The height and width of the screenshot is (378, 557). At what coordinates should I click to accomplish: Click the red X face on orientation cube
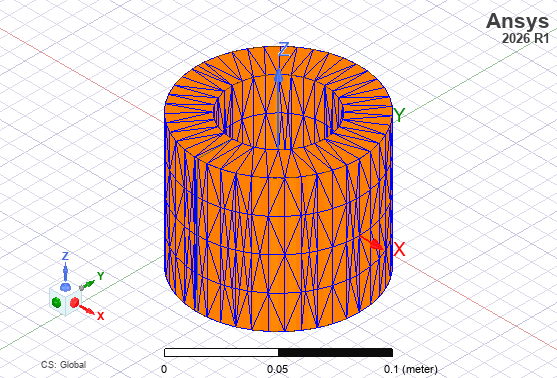pyautogui.click(x=74, y=302)
